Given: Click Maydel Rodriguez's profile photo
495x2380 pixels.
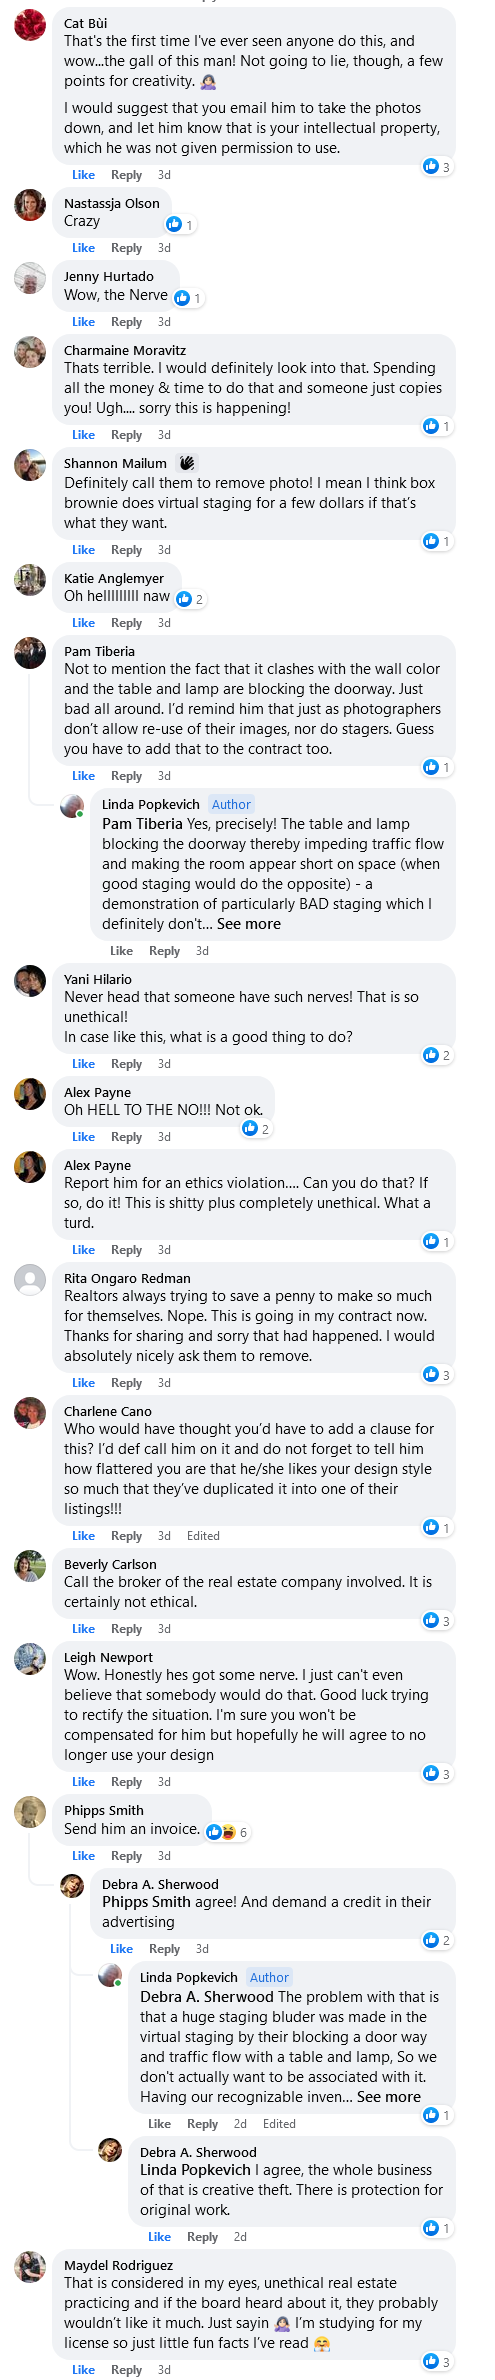Looking at the screenshot, I should (30, 2267).
